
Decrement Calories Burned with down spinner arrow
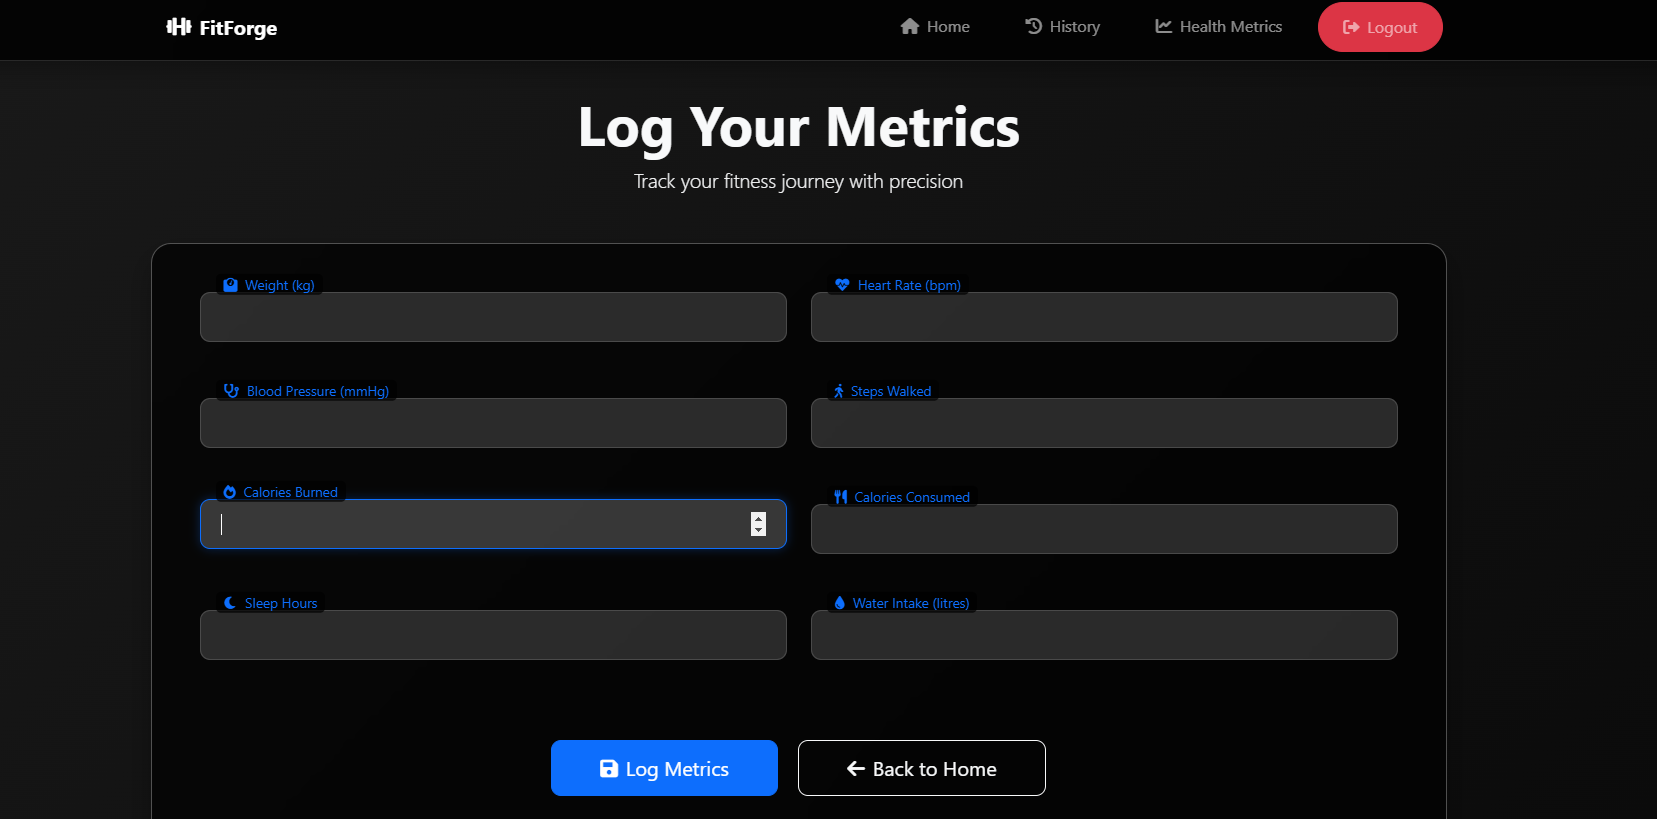coord(758,530)
